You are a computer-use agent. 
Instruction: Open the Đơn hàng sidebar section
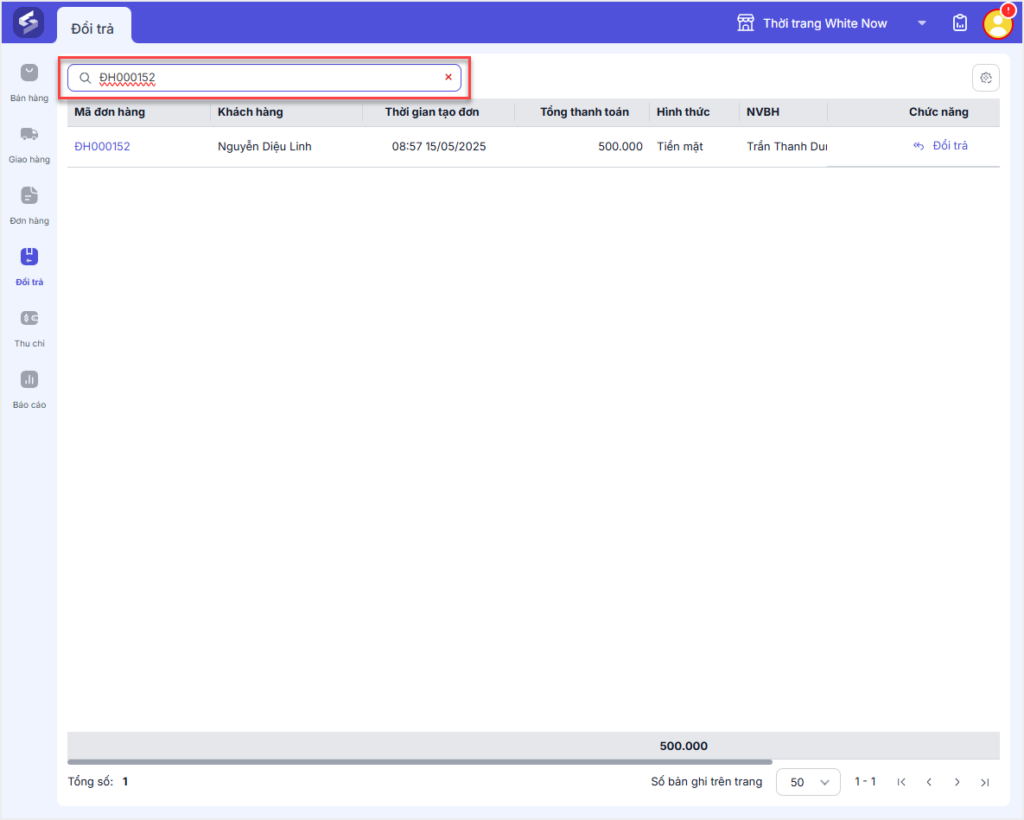click(29, 206)
